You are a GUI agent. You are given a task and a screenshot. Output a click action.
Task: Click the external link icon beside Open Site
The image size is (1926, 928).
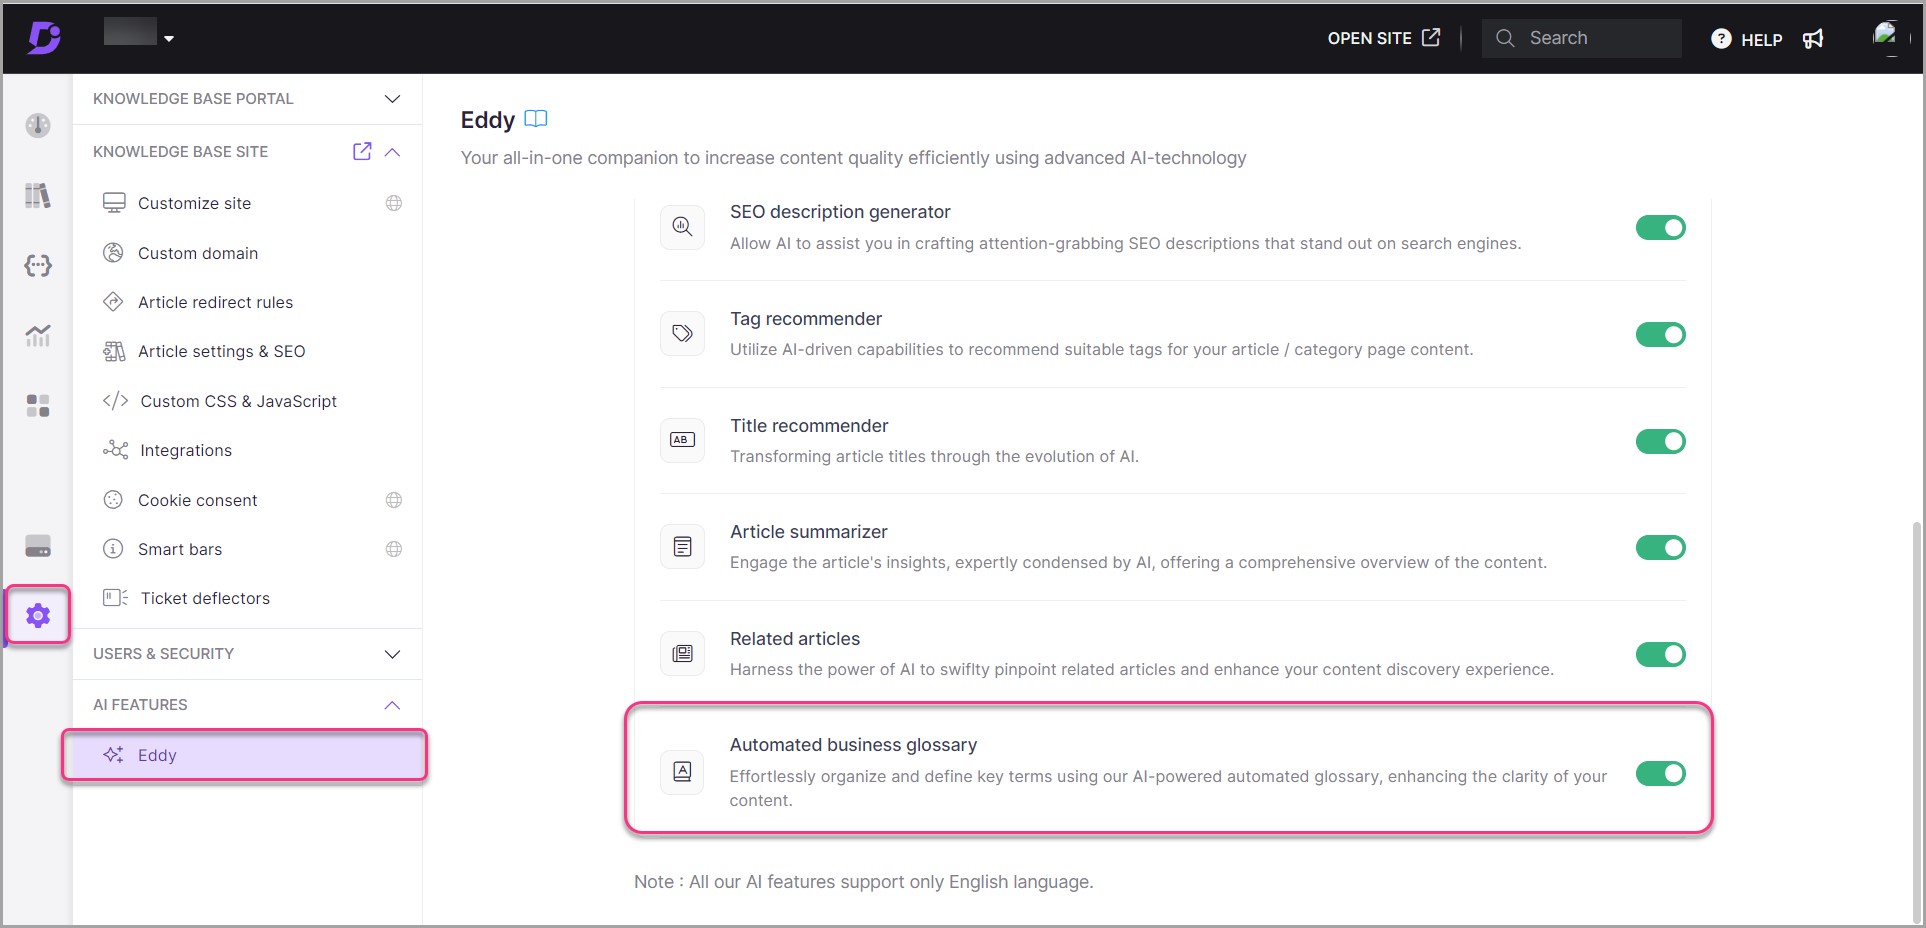click(1431, 37)
